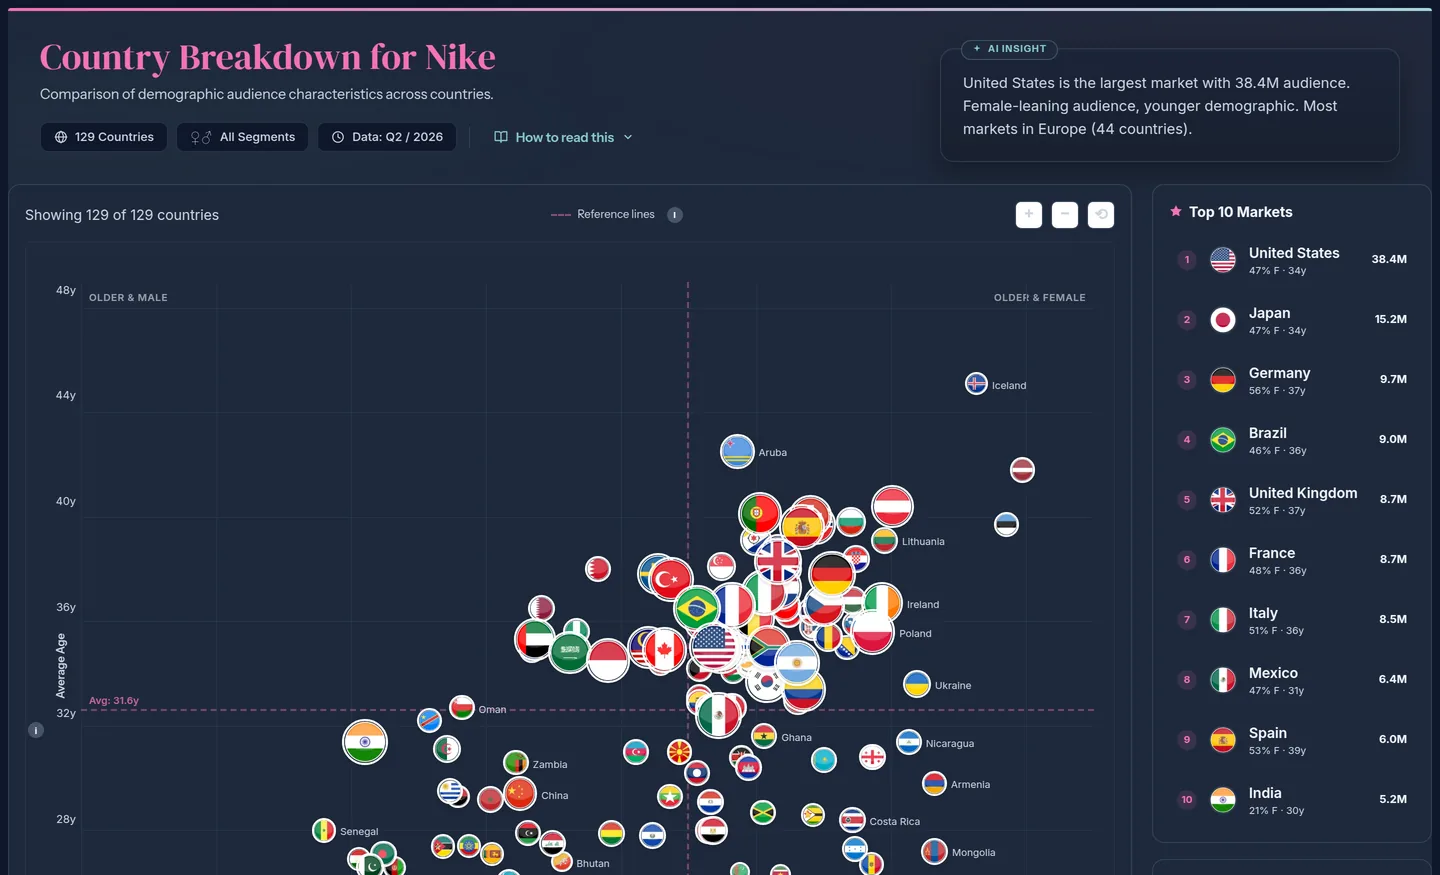Select the China flag bubble
This screenshot has width=1440, height=875.
(x=520, y=794)
